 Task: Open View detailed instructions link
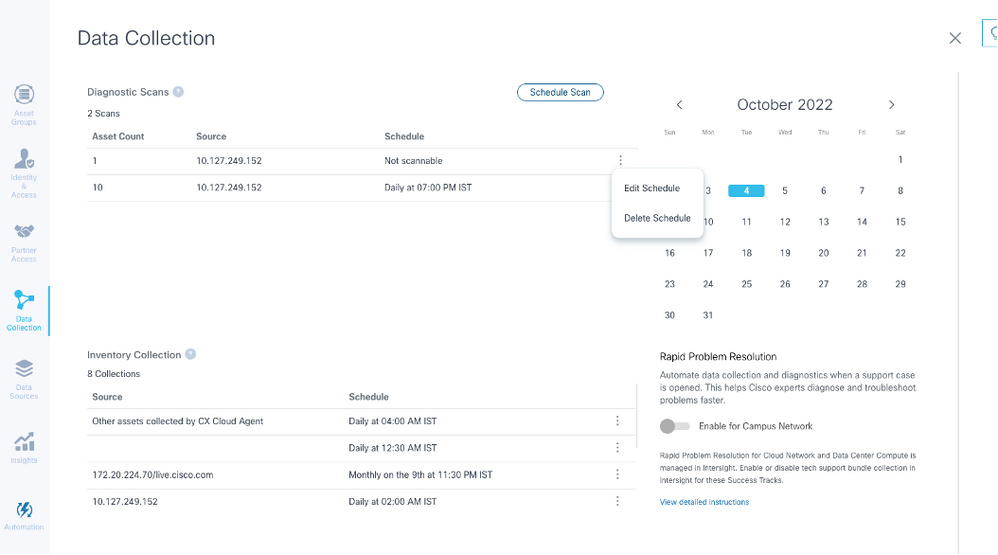[704, 502]
